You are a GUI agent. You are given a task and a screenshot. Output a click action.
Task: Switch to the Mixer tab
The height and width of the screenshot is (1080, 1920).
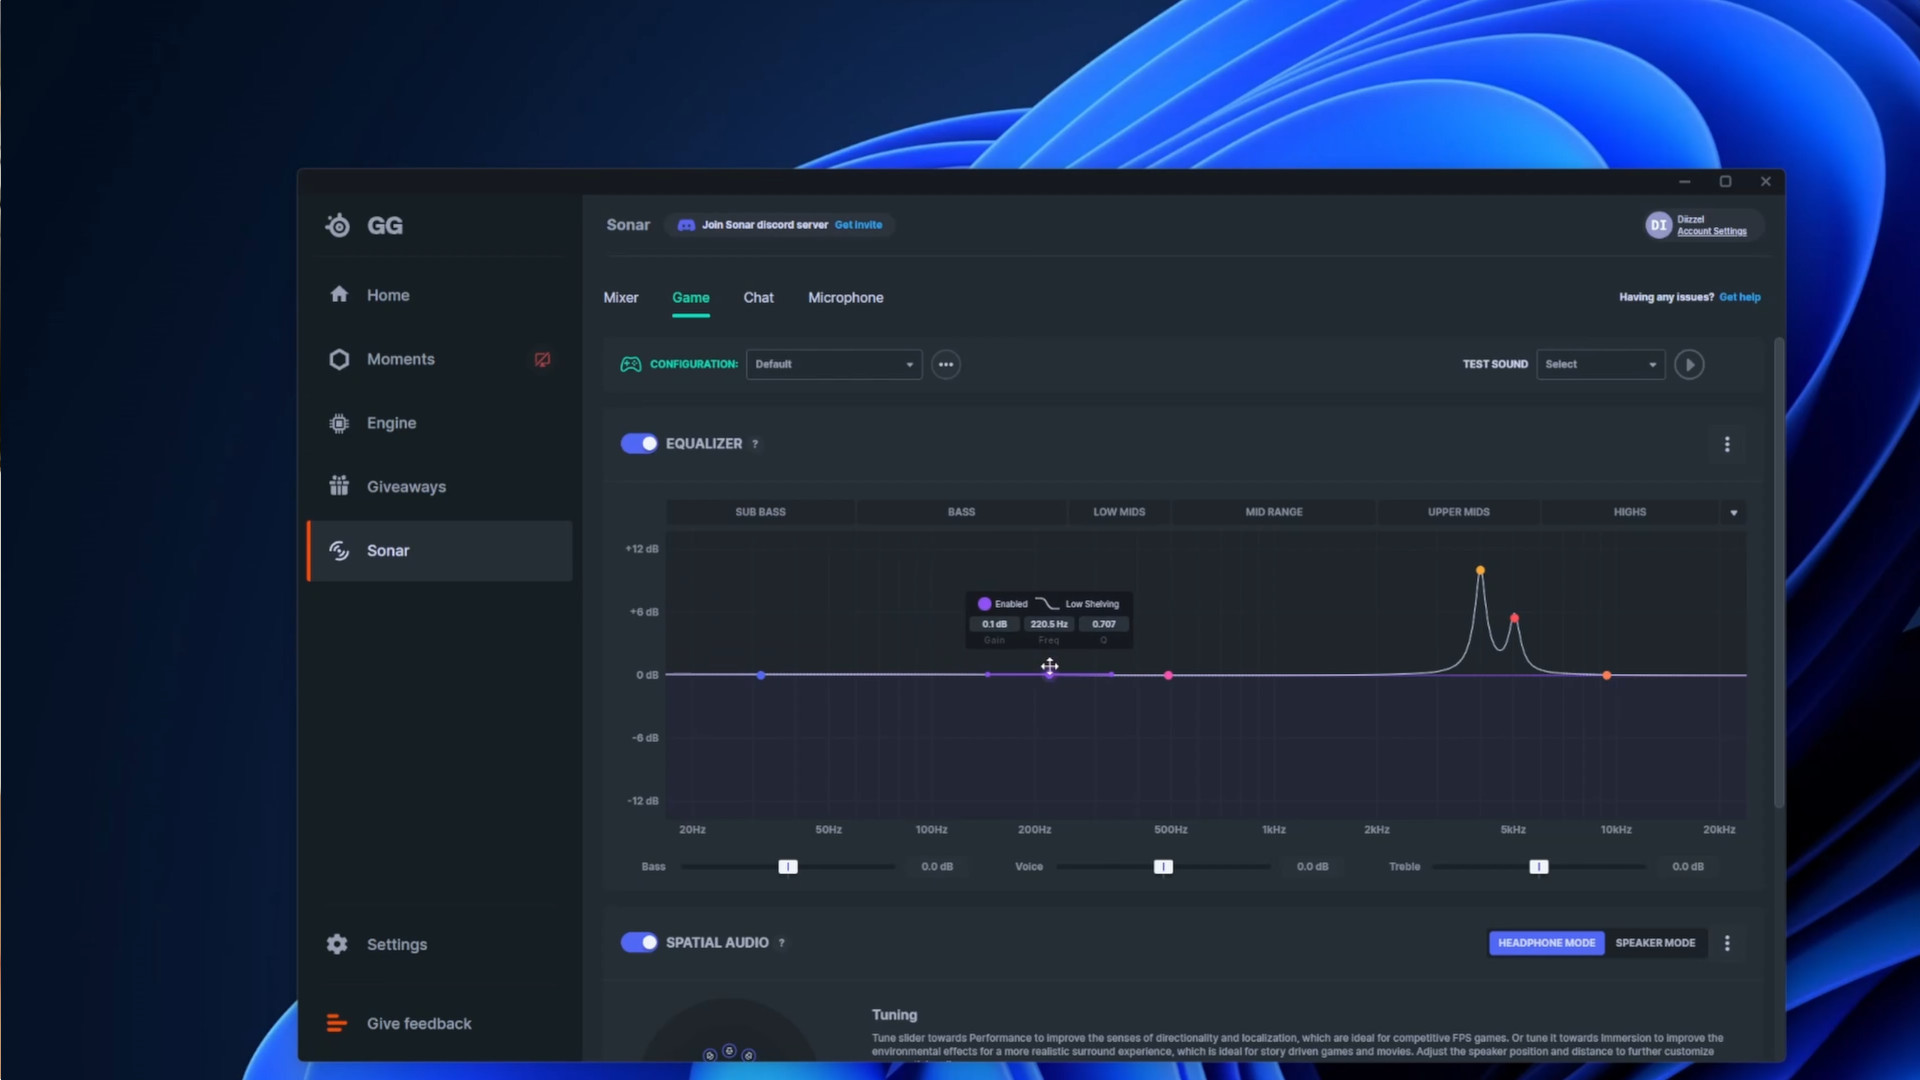coord(621,298)
